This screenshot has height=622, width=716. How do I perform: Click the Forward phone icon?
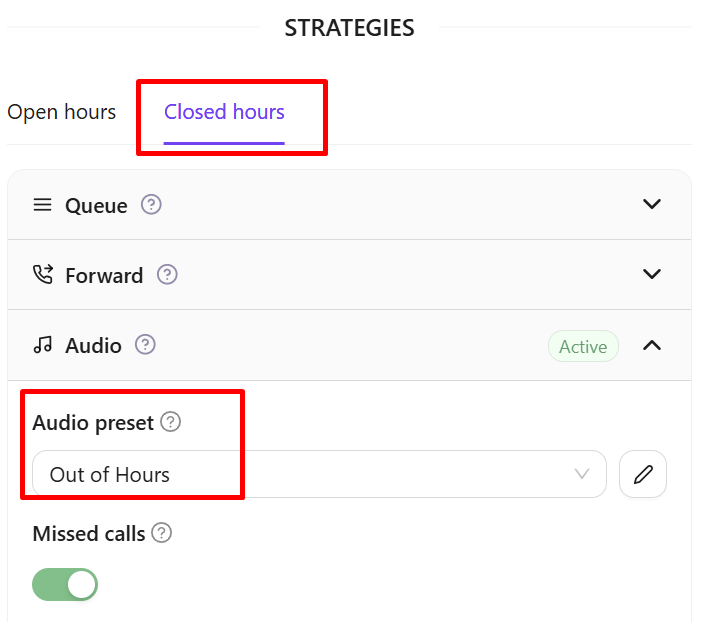click(x=42, y=275)
